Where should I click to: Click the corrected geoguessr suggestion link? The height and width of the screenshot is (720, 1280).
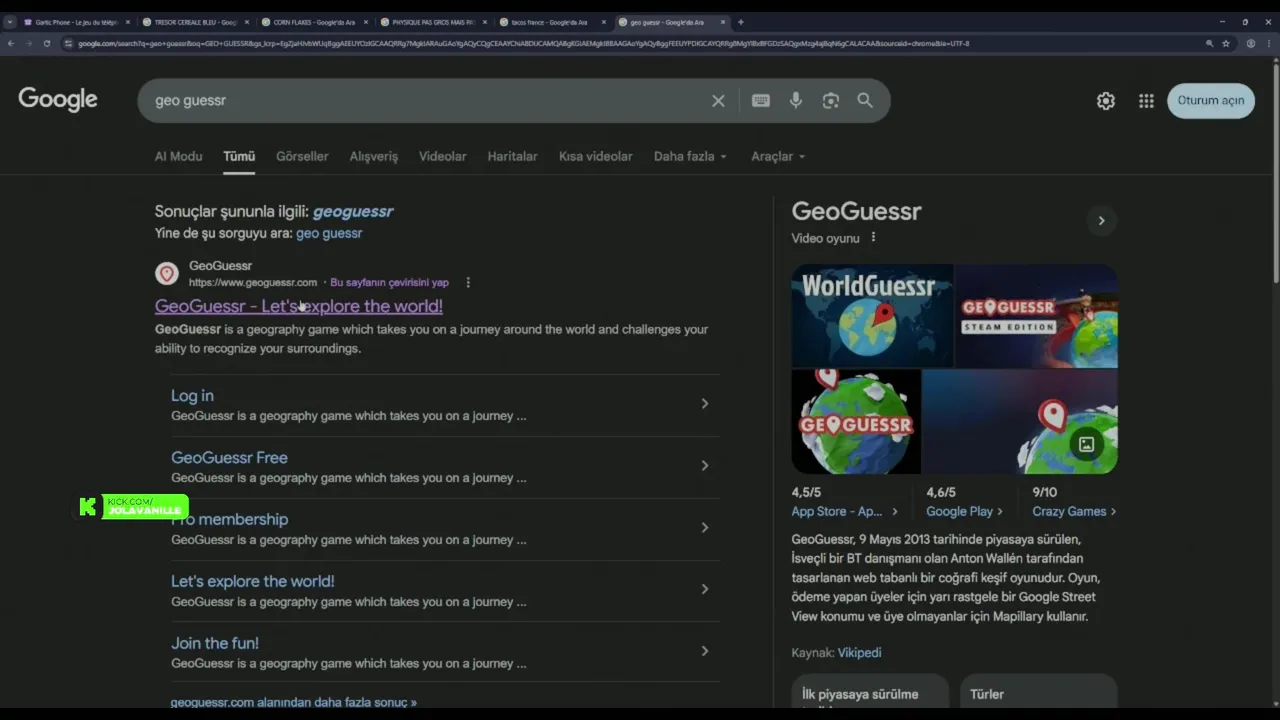(353, 212)
